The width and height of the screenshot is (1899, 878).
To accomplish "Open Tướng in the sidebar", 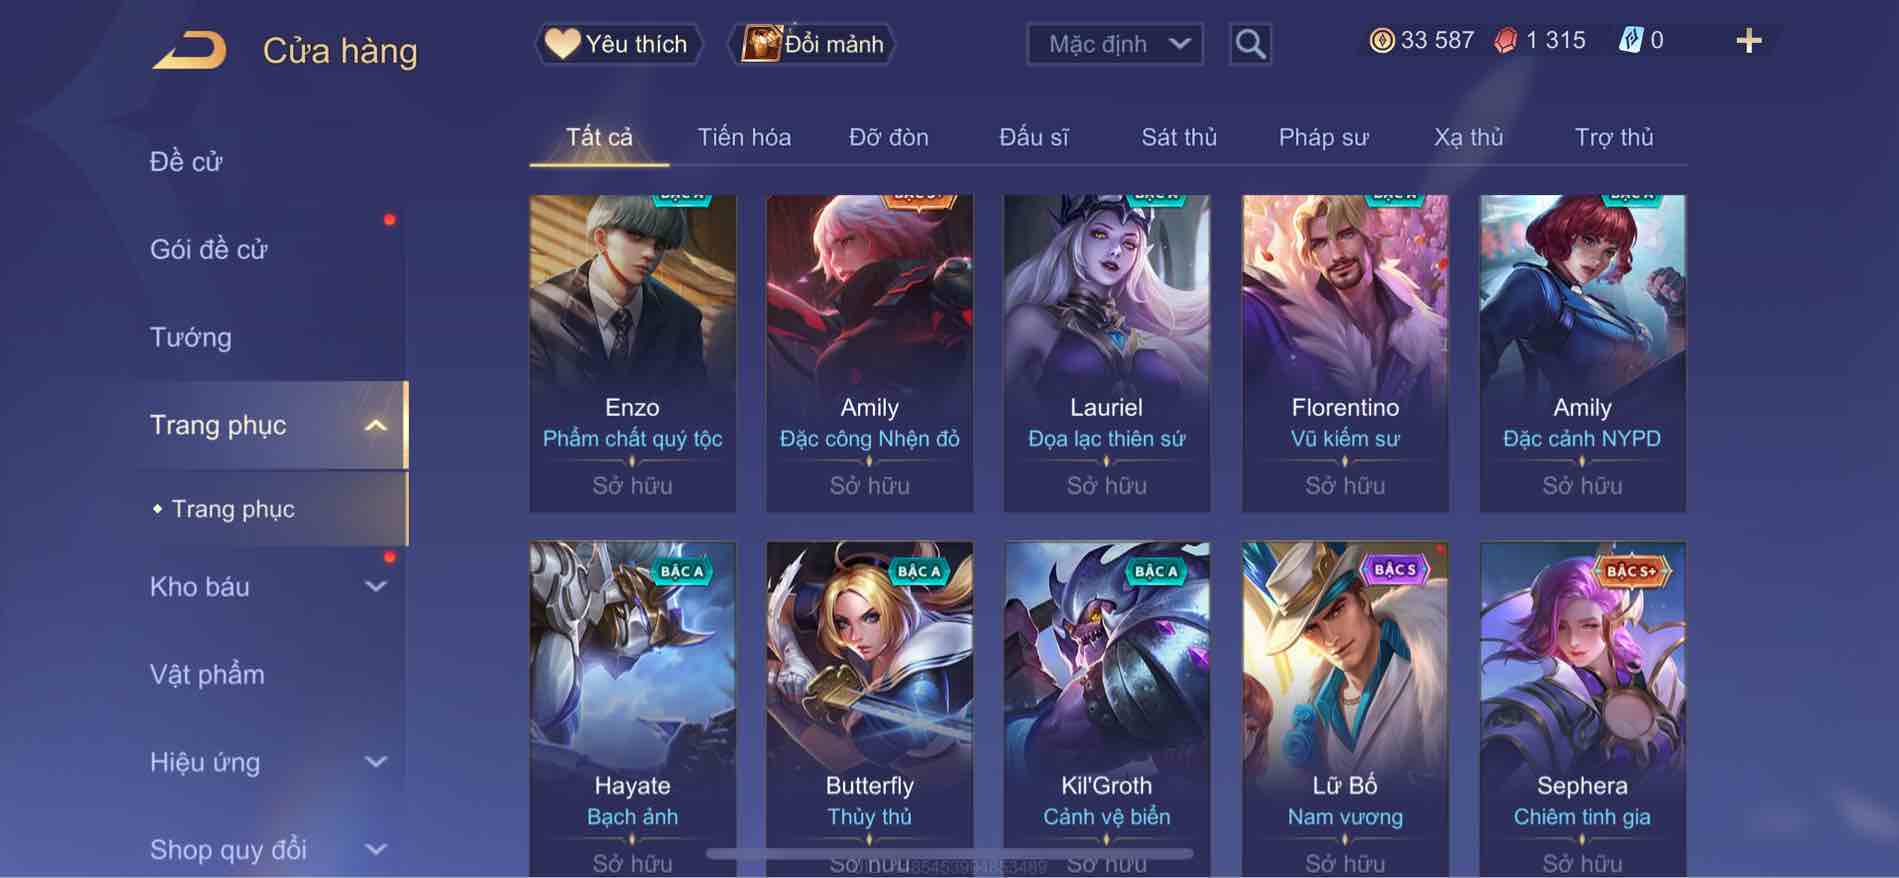I will [x=191, y=337].
